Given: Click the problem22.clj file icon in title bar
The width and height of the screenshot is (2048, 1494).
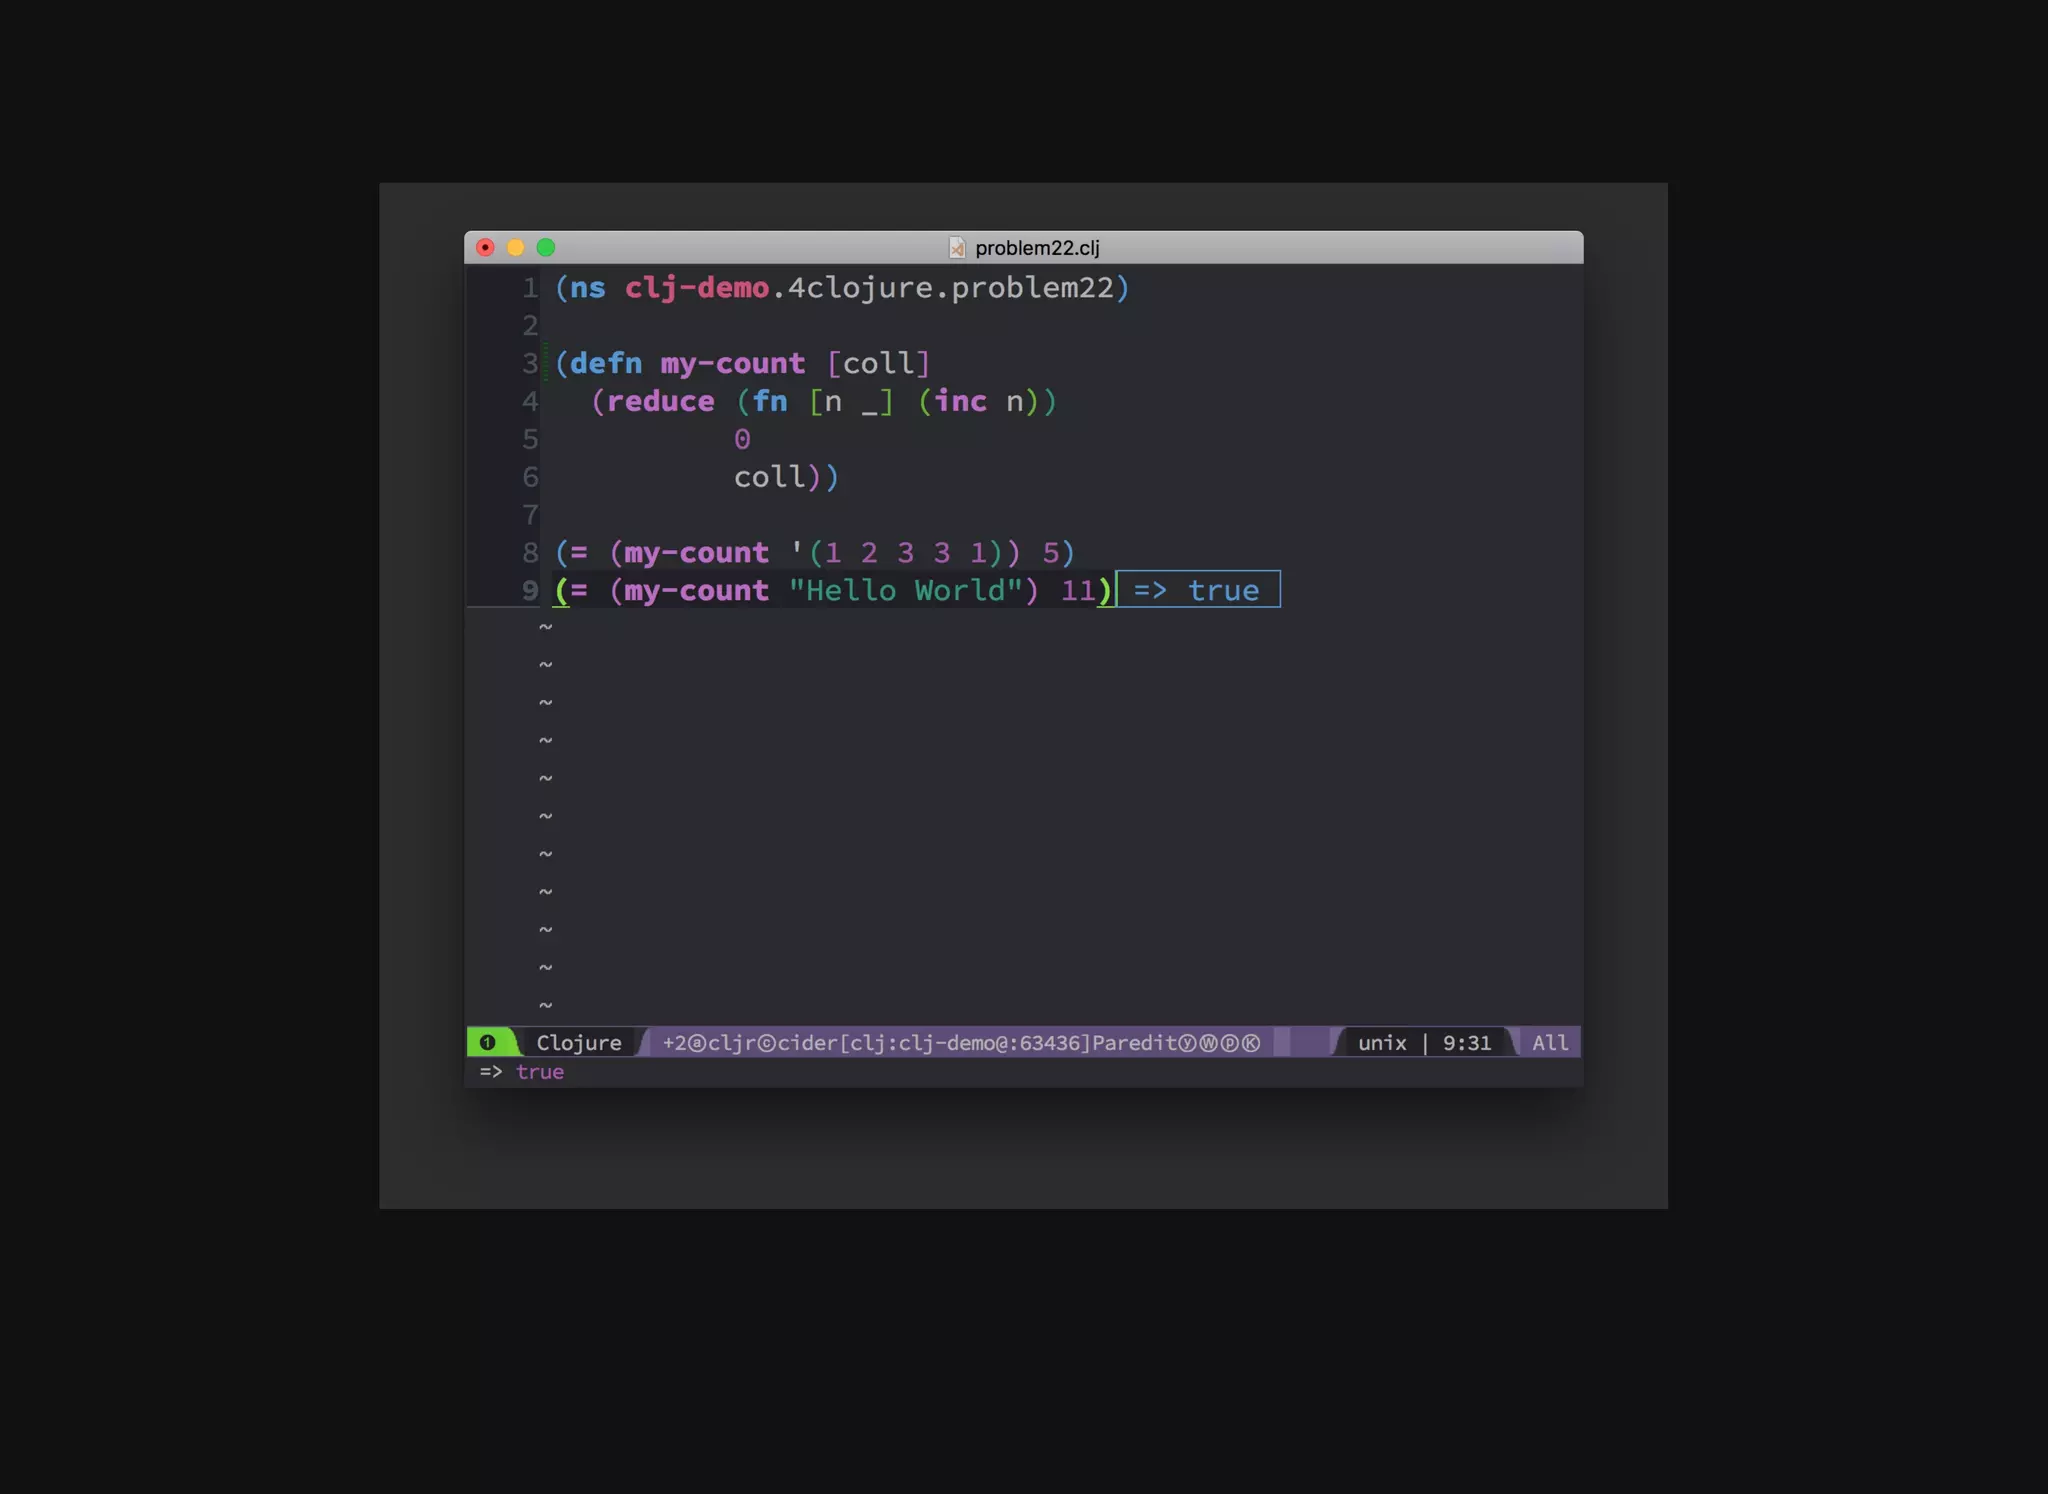Looking at the screenshot, I should (956, 247).
